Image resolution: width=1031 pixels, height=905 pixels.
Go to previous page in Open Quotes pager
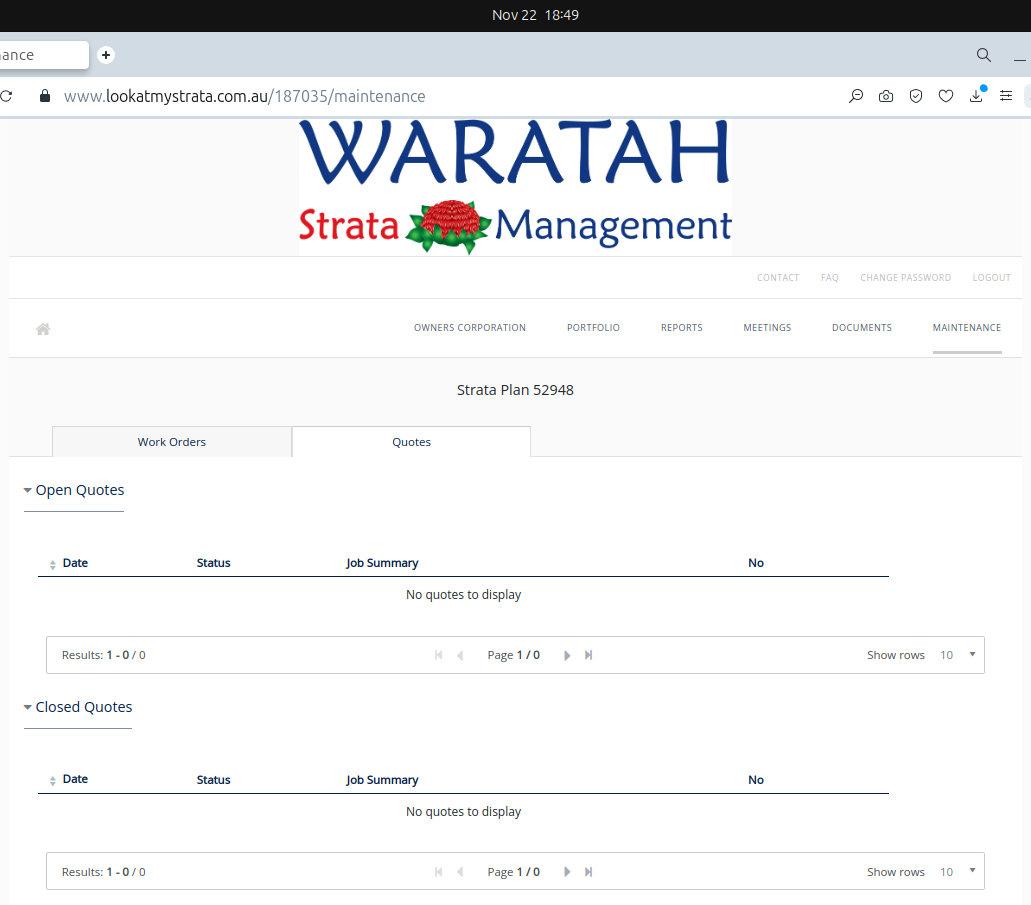click(460, 655)
